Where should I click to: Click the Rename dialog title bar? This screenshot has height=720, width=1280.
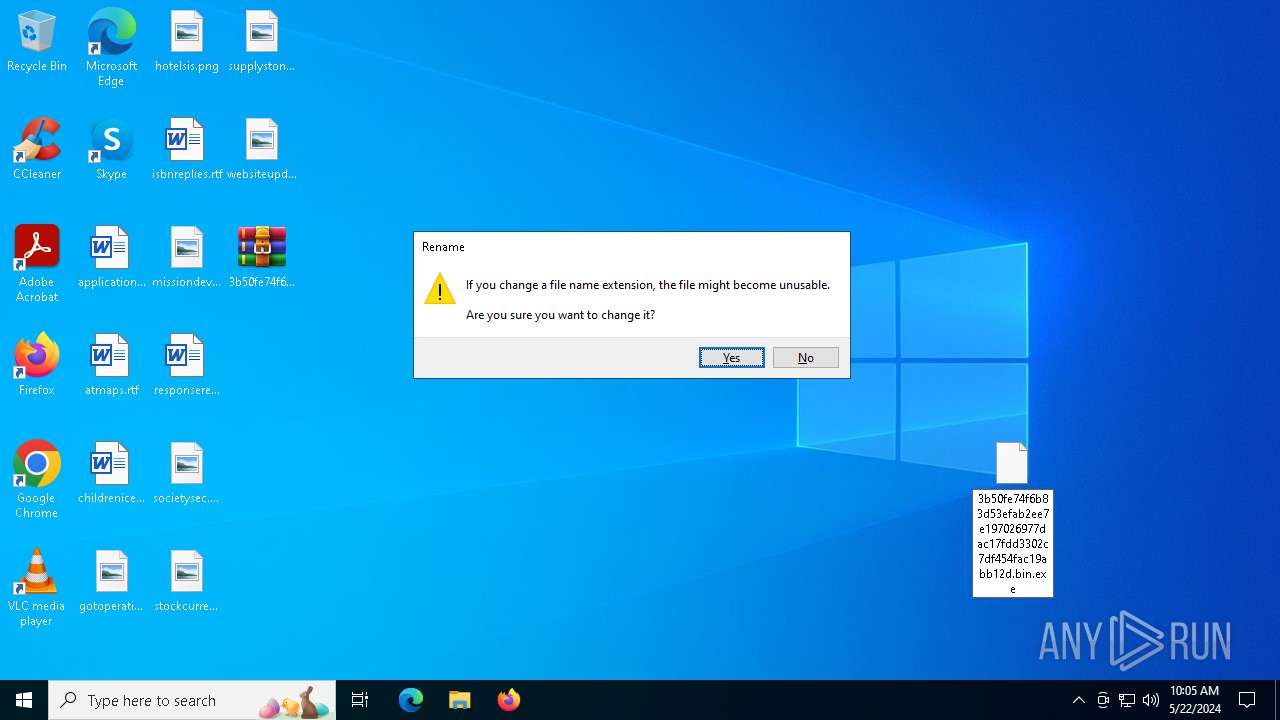(x=632, y=247)
